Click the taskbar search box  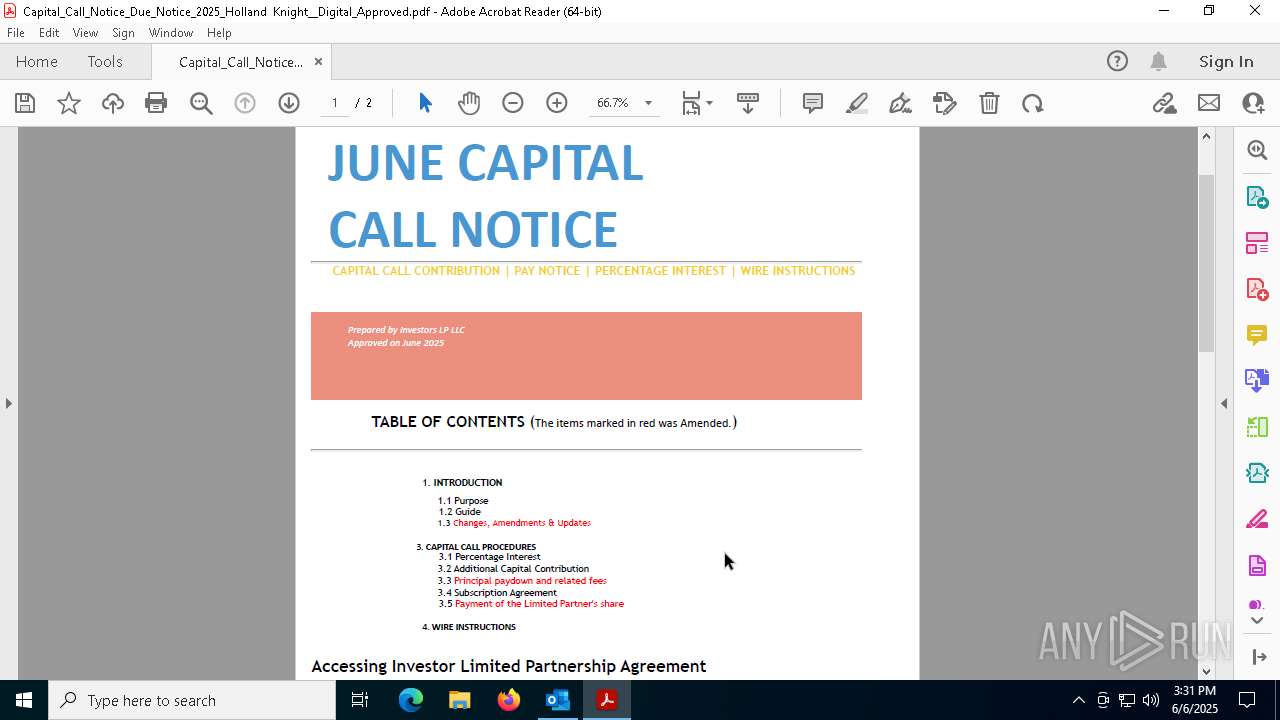192,700
